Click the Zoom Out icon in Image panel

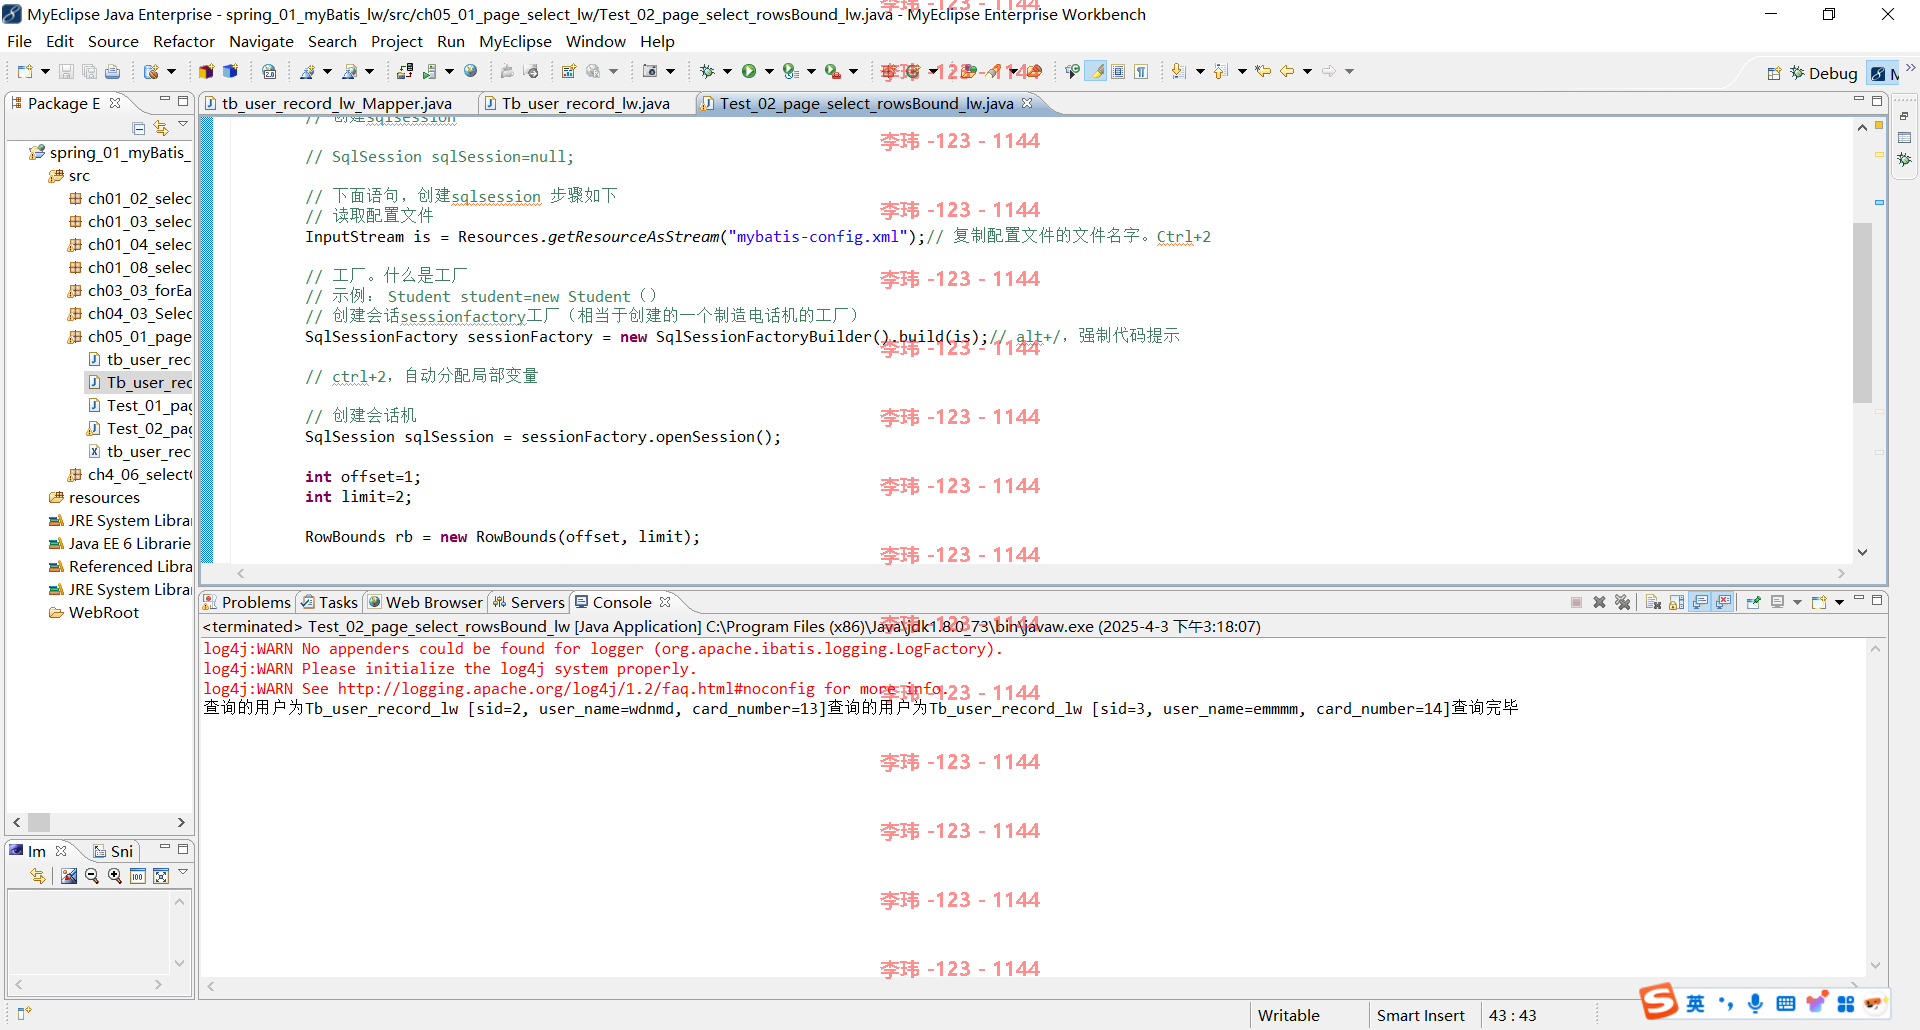point(92,876)
